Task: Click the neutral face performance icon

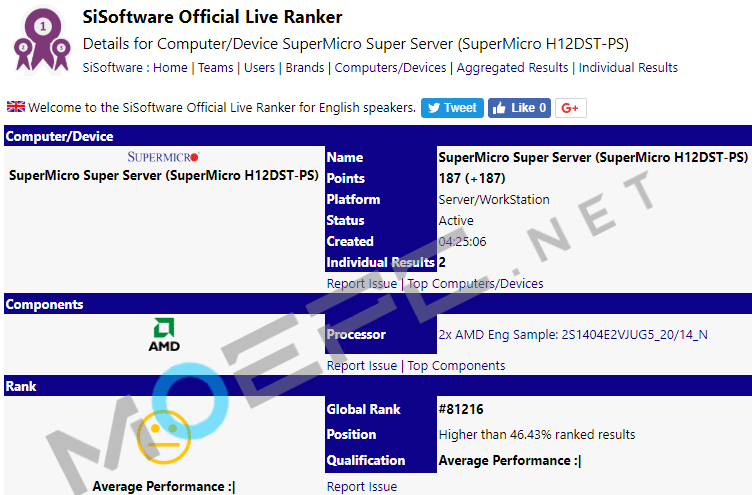Action: 164,436
